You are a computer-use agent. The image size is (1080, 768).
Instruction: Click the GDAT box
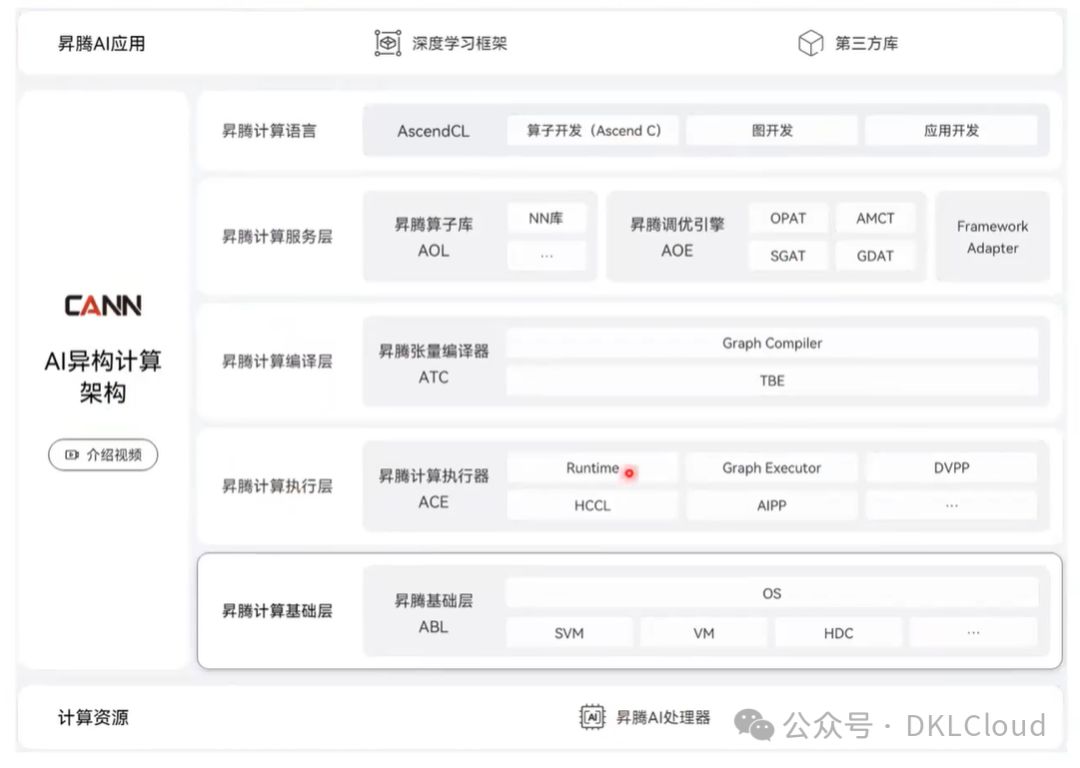pyautogui.click(x=875, y=256)
